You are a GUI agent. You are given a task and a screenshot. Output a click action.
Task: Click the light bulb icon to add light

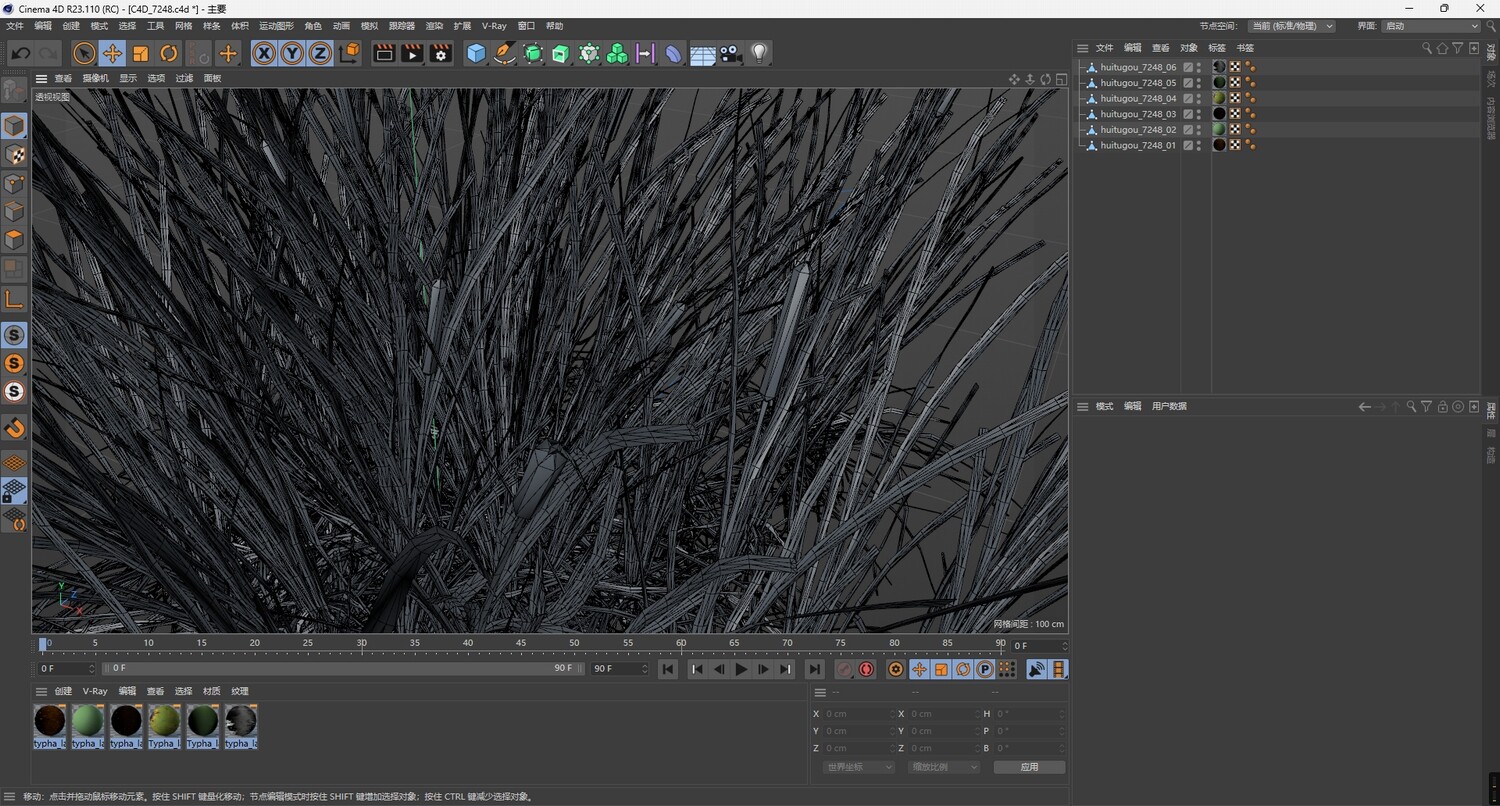click(x=759, y=54)
